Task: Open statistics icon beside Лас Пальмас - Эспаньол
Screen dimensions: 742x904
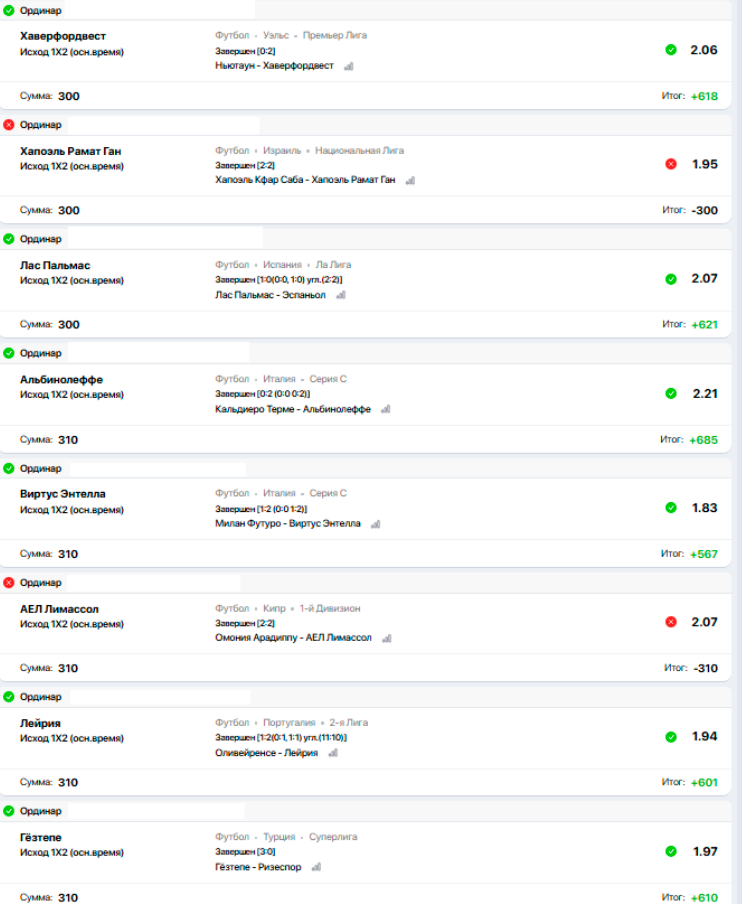Action: (341, 296)
